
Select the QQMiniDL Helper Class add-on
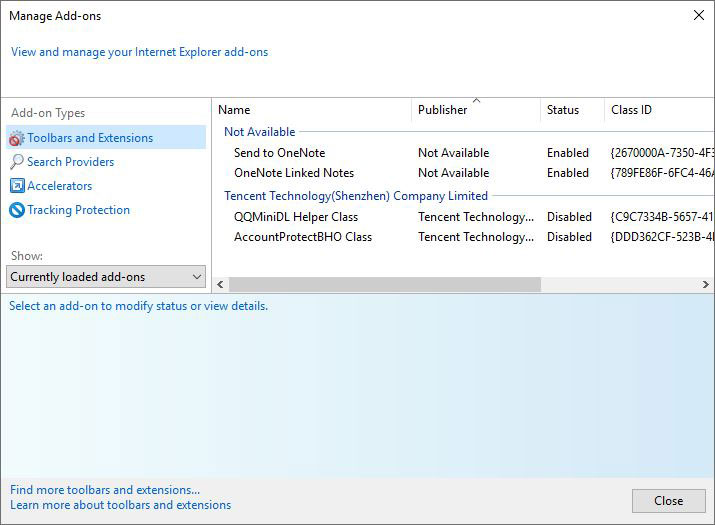pos(296,217)
